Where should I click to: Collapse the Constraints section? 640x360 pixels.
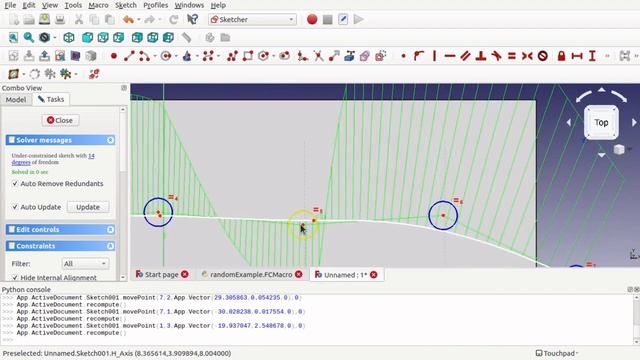(111, 246)
